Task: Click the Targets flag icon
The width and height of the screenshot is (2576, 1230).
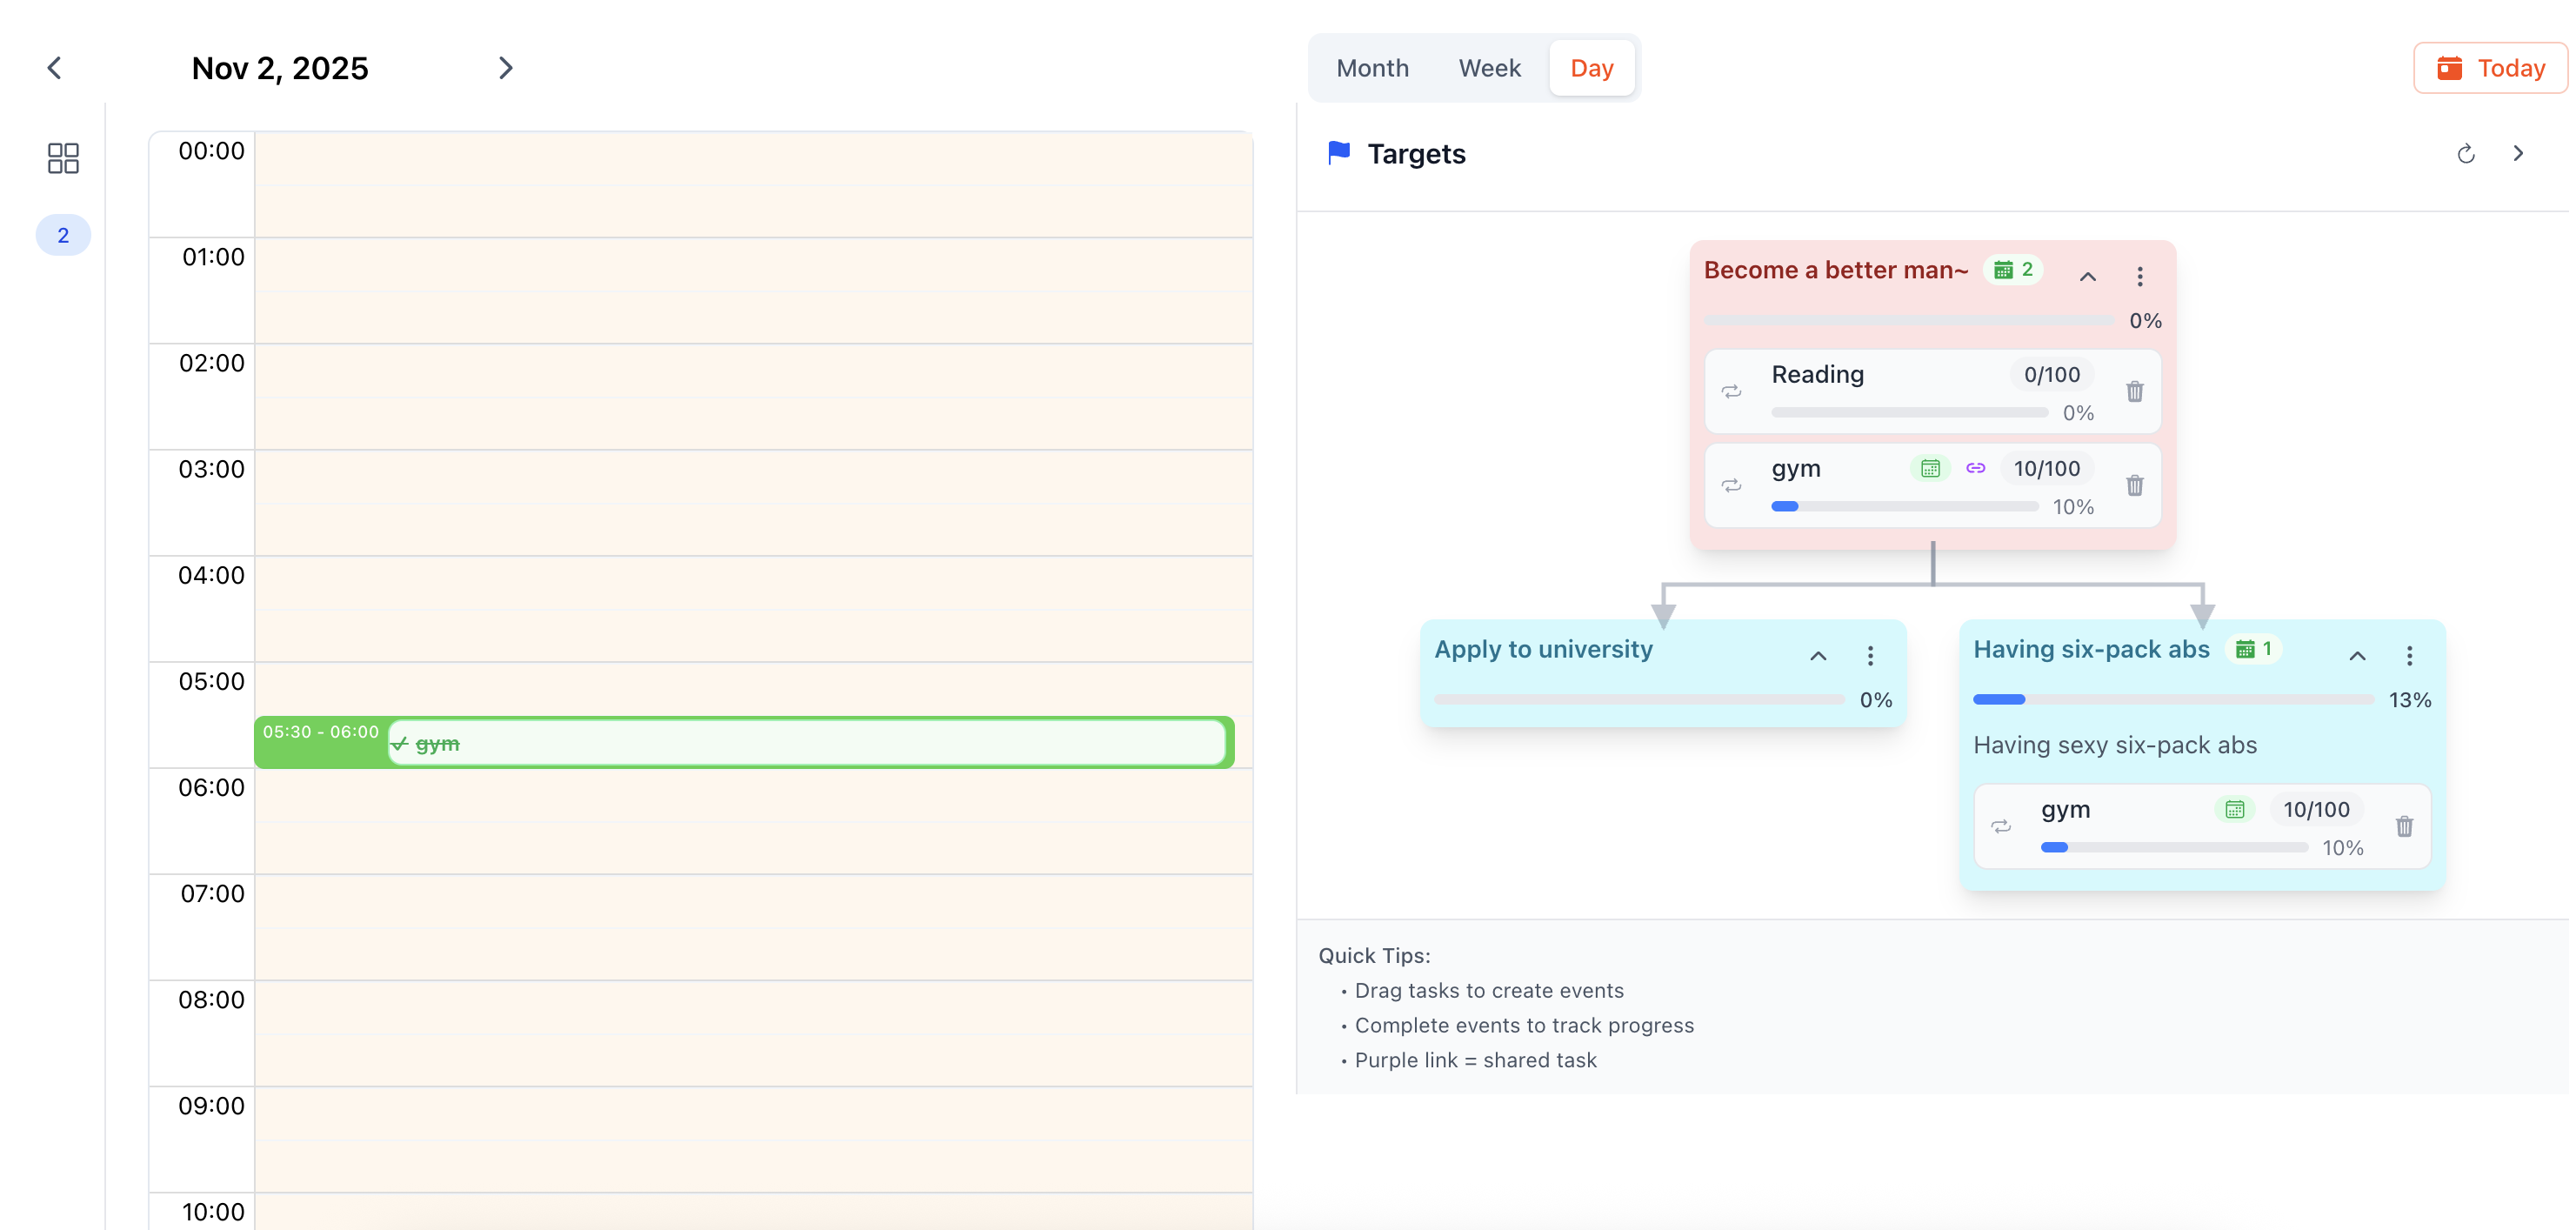Action: click(x=1339, y=153)
